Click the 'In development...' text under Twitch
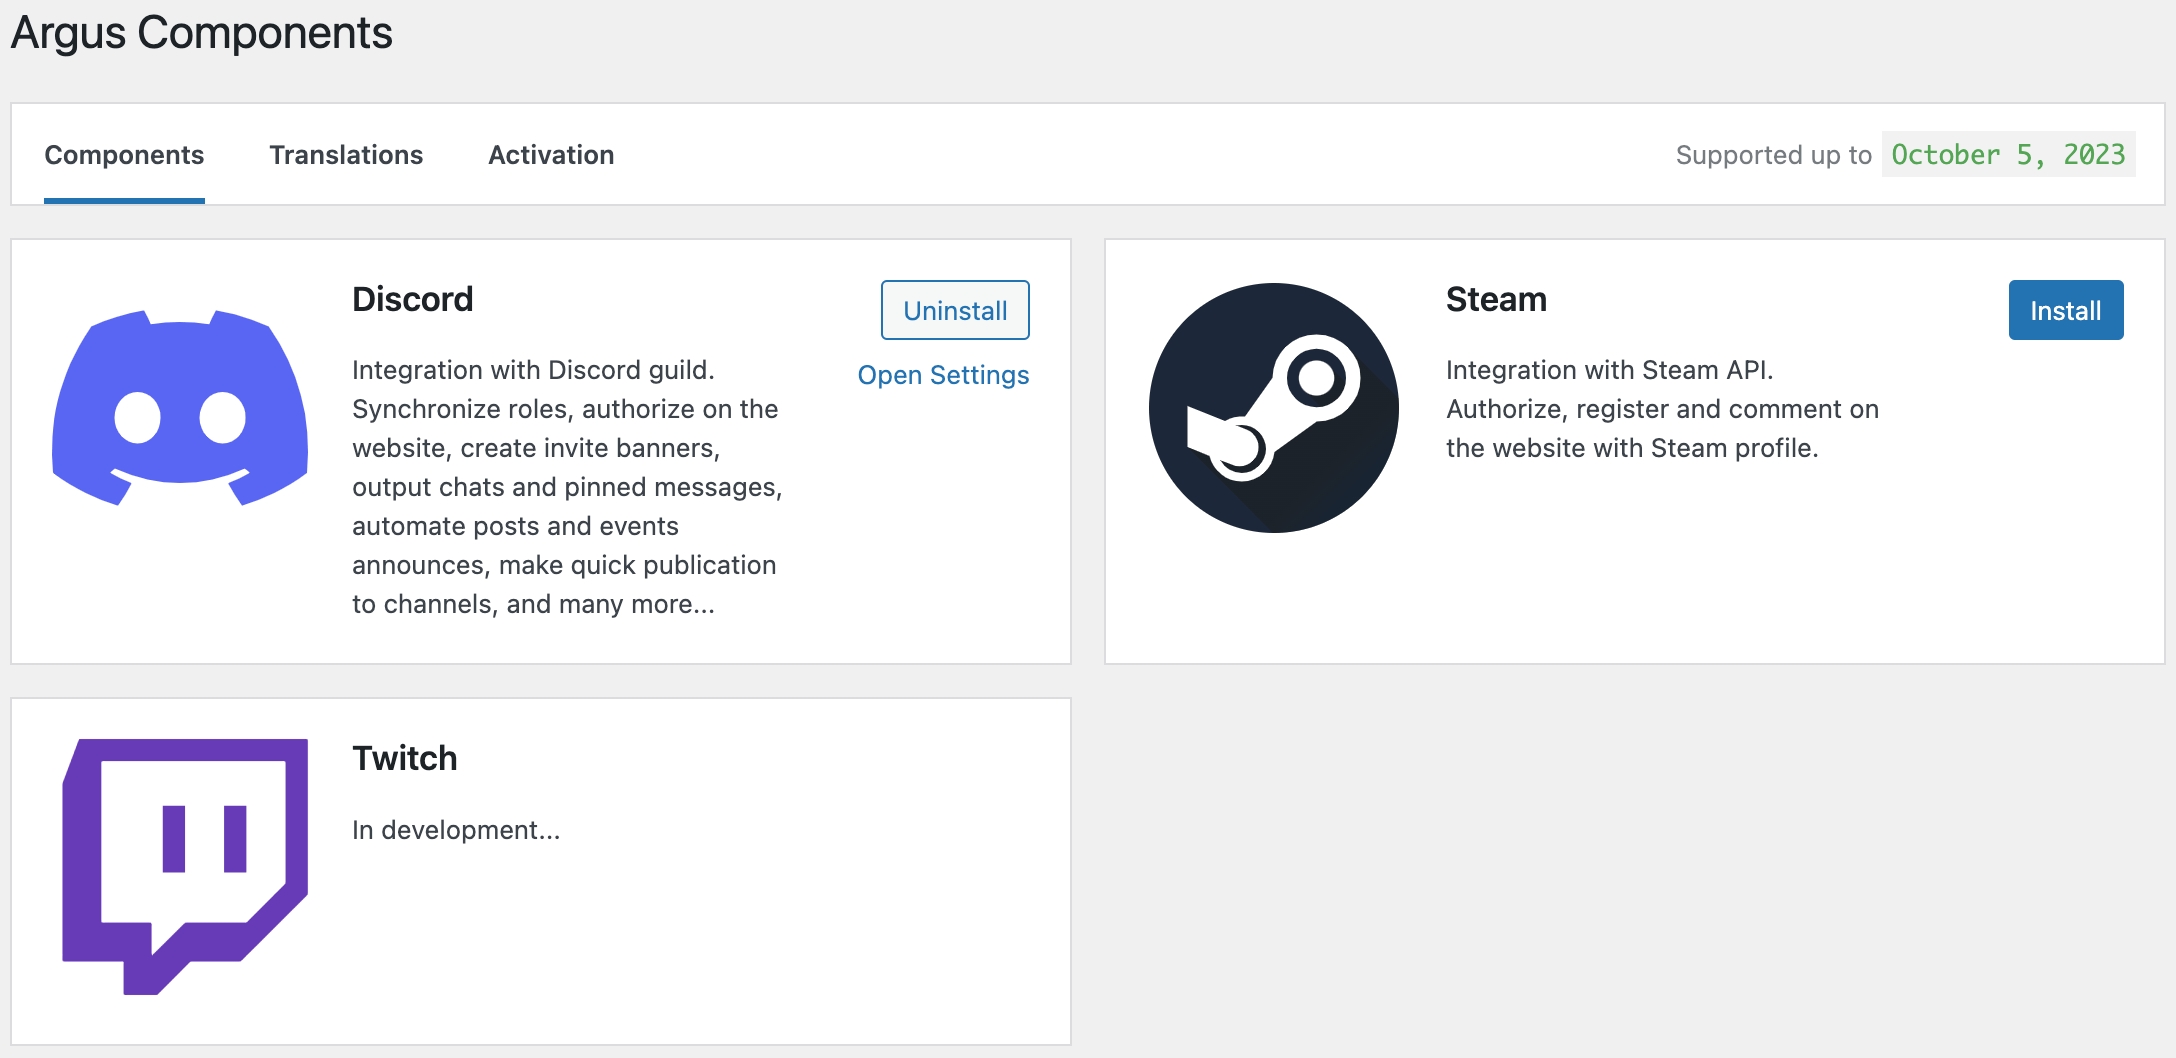 click(x=455, y=830)
